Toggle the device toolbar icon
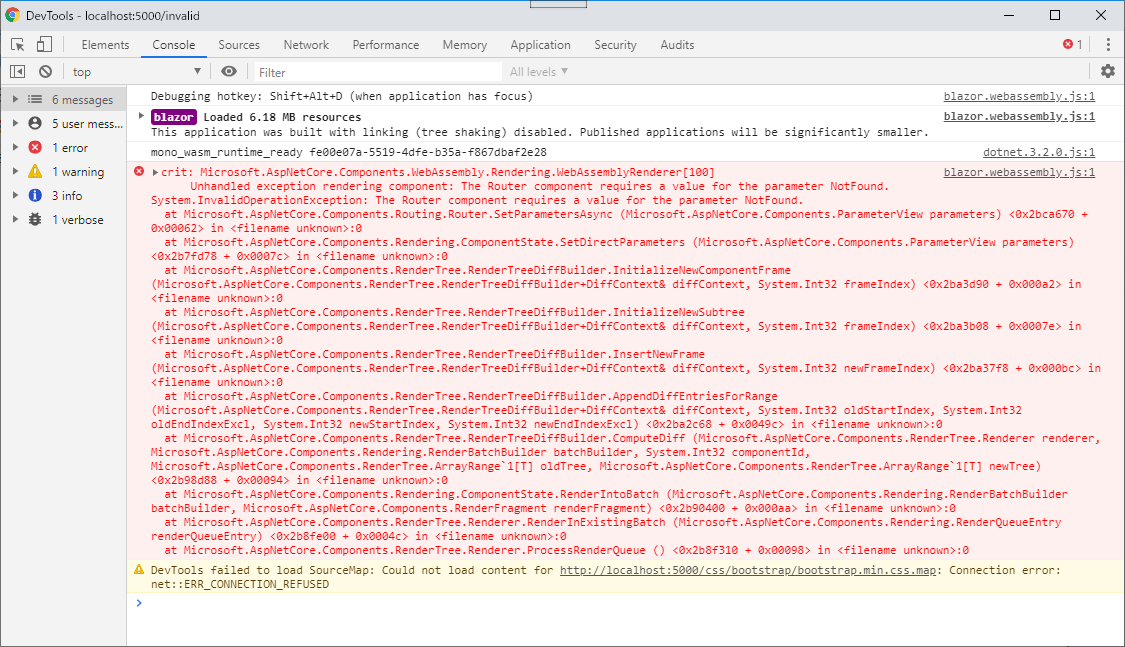 (44, 44)
